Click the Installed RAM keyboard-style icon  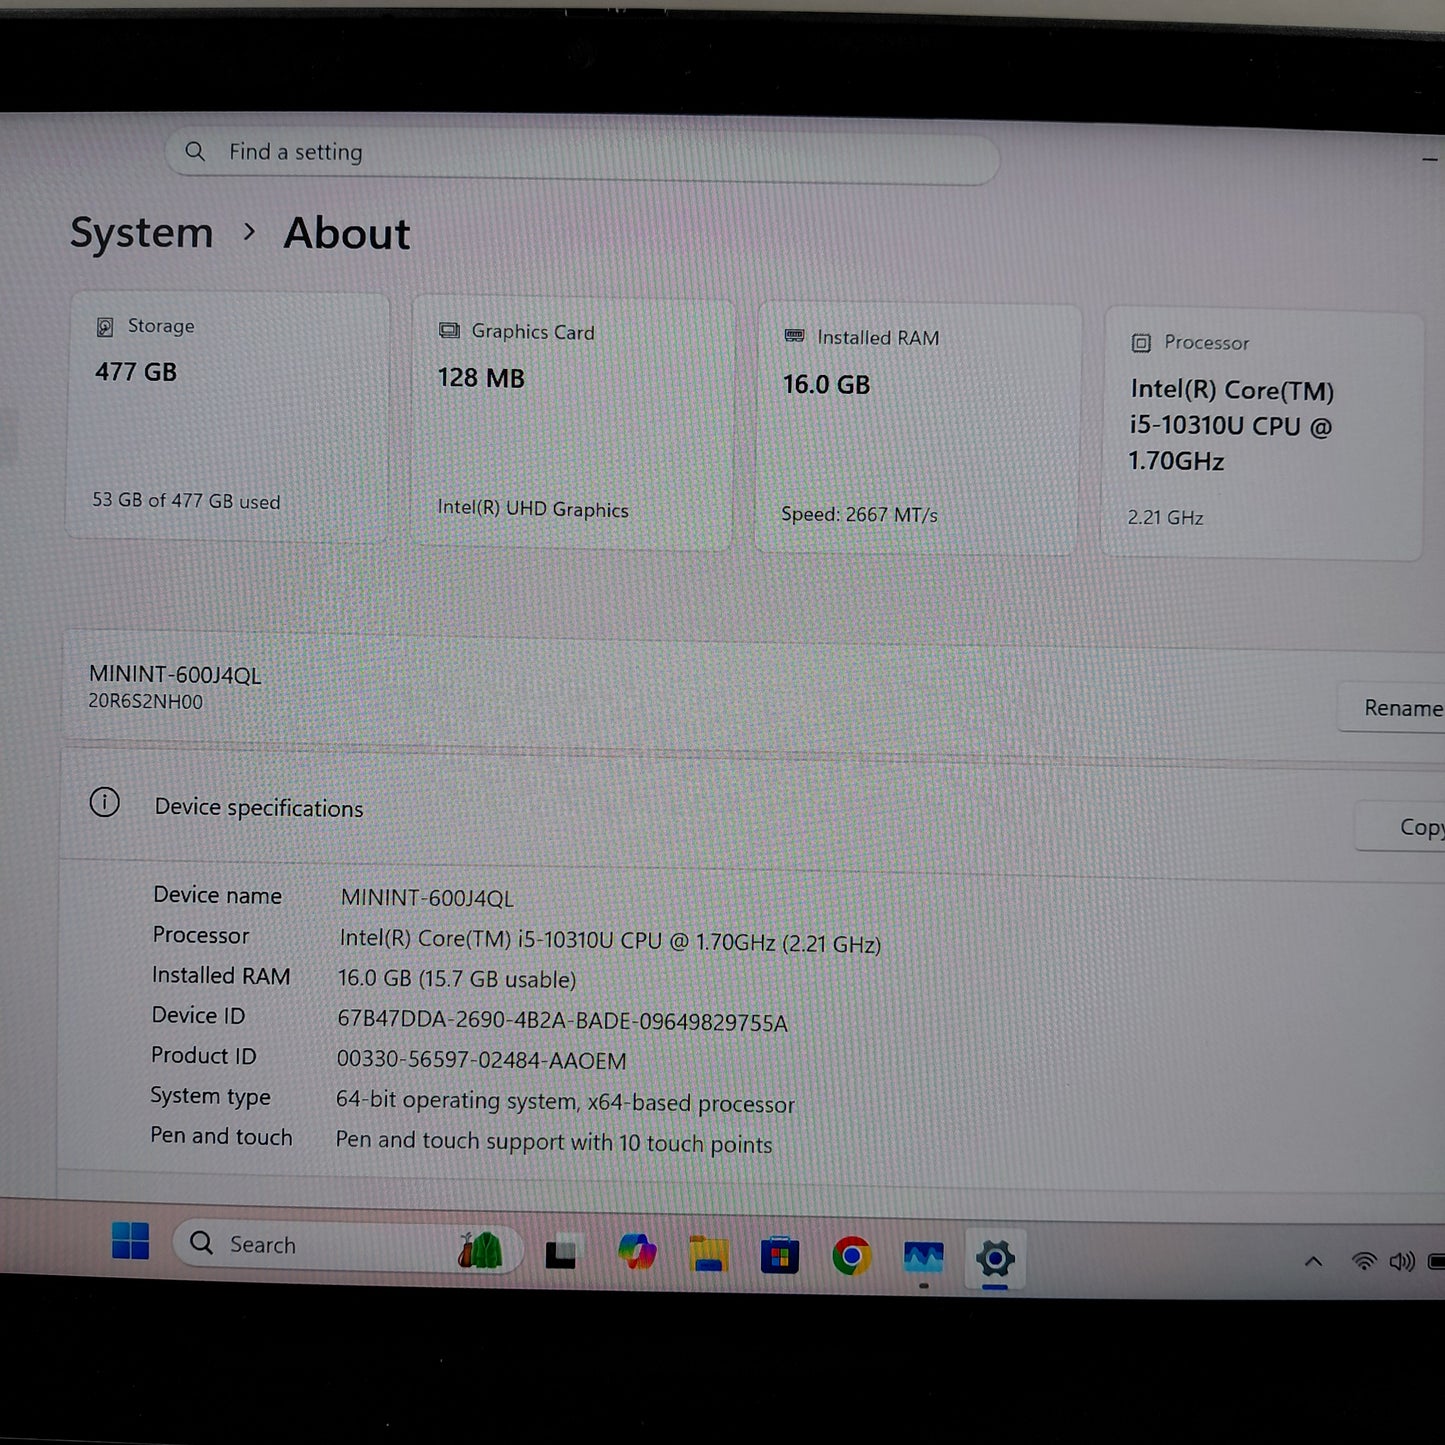(x=793, y=337)
